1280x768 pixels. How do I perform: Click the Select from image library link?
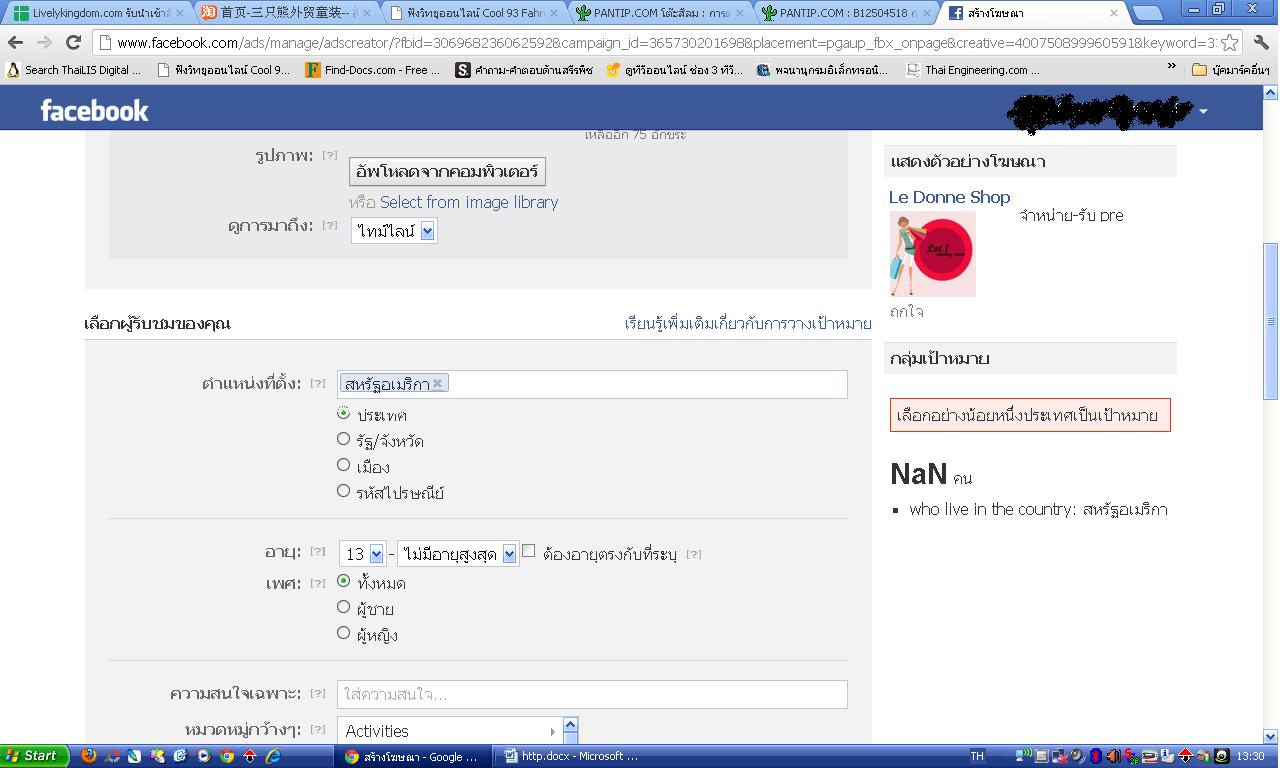coord(469,202)
